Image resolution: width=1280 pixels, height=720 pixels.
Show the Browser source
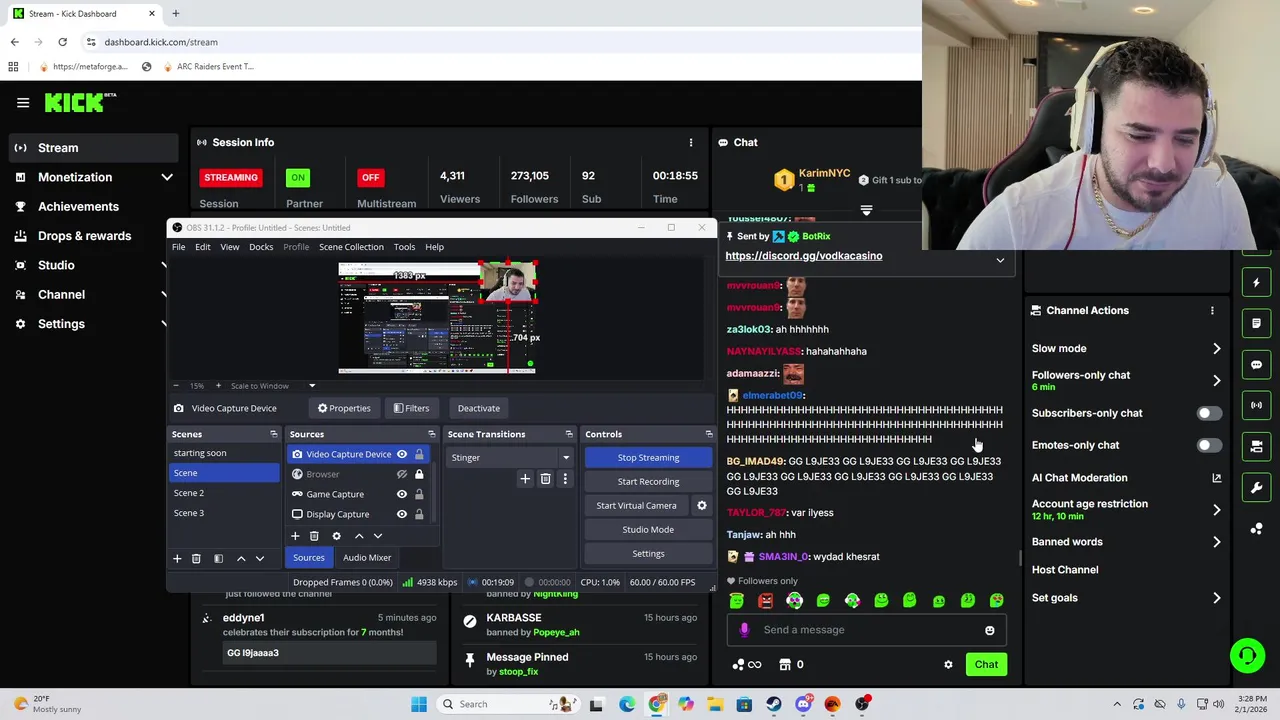pos(402,474)
